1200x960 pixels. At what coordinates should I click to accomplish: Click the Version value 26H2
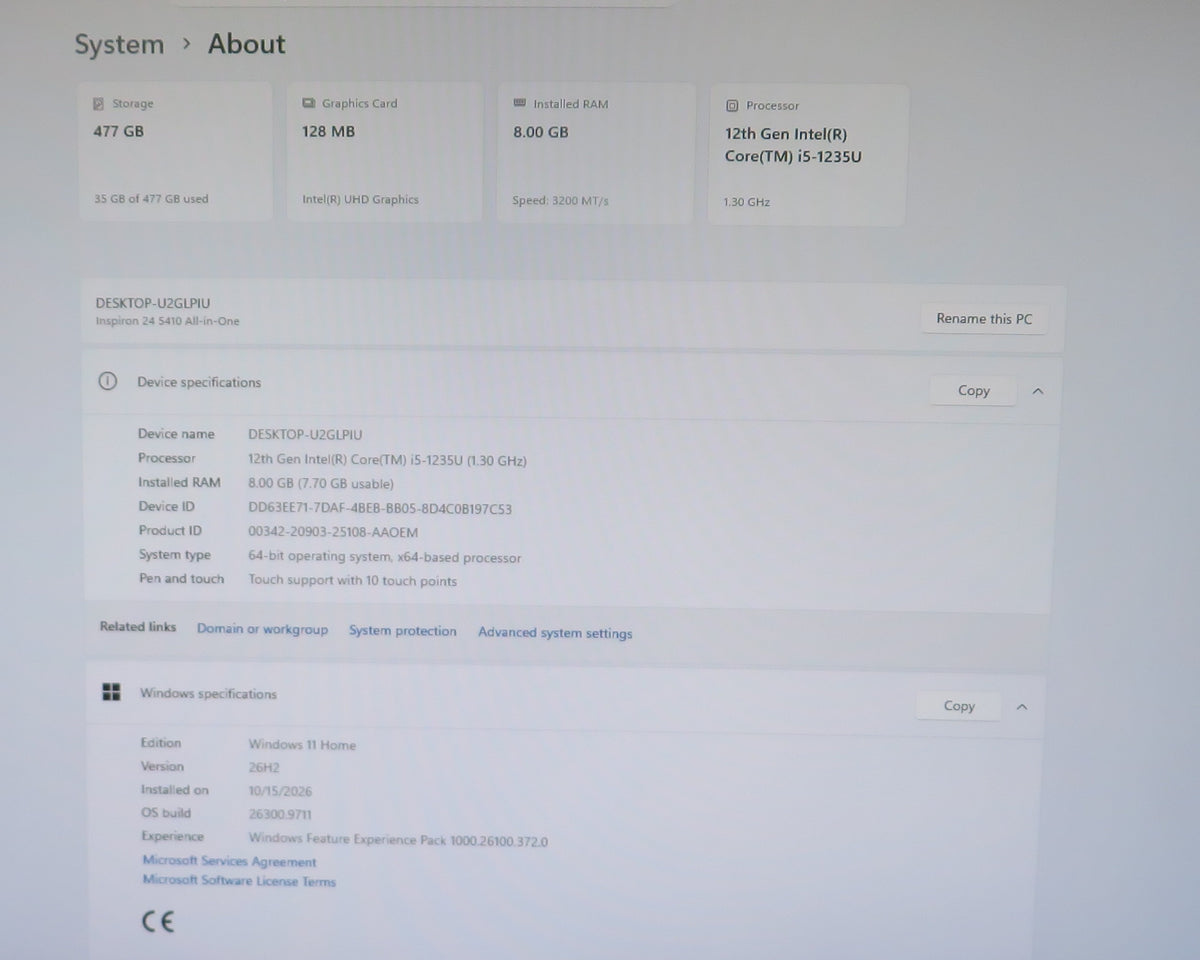click(266, 768)
